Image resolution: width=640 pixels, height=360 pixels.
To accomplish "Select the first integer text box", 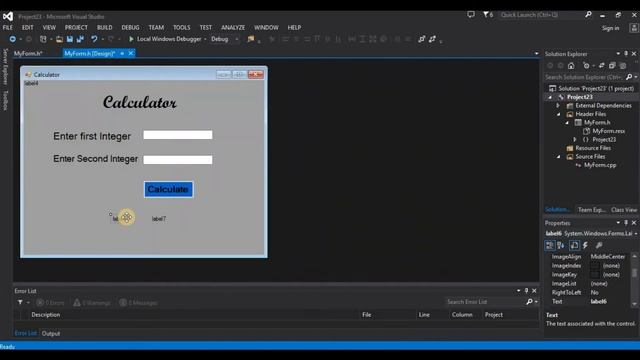I will 178,135.
